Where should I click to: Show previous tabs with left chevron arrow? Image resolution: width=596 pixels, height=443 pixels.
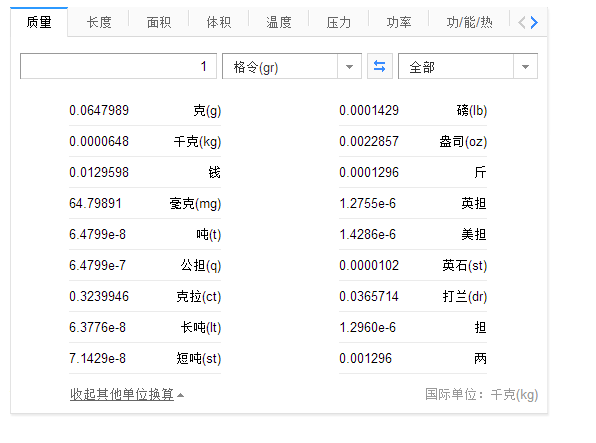(x=522, y=22)
